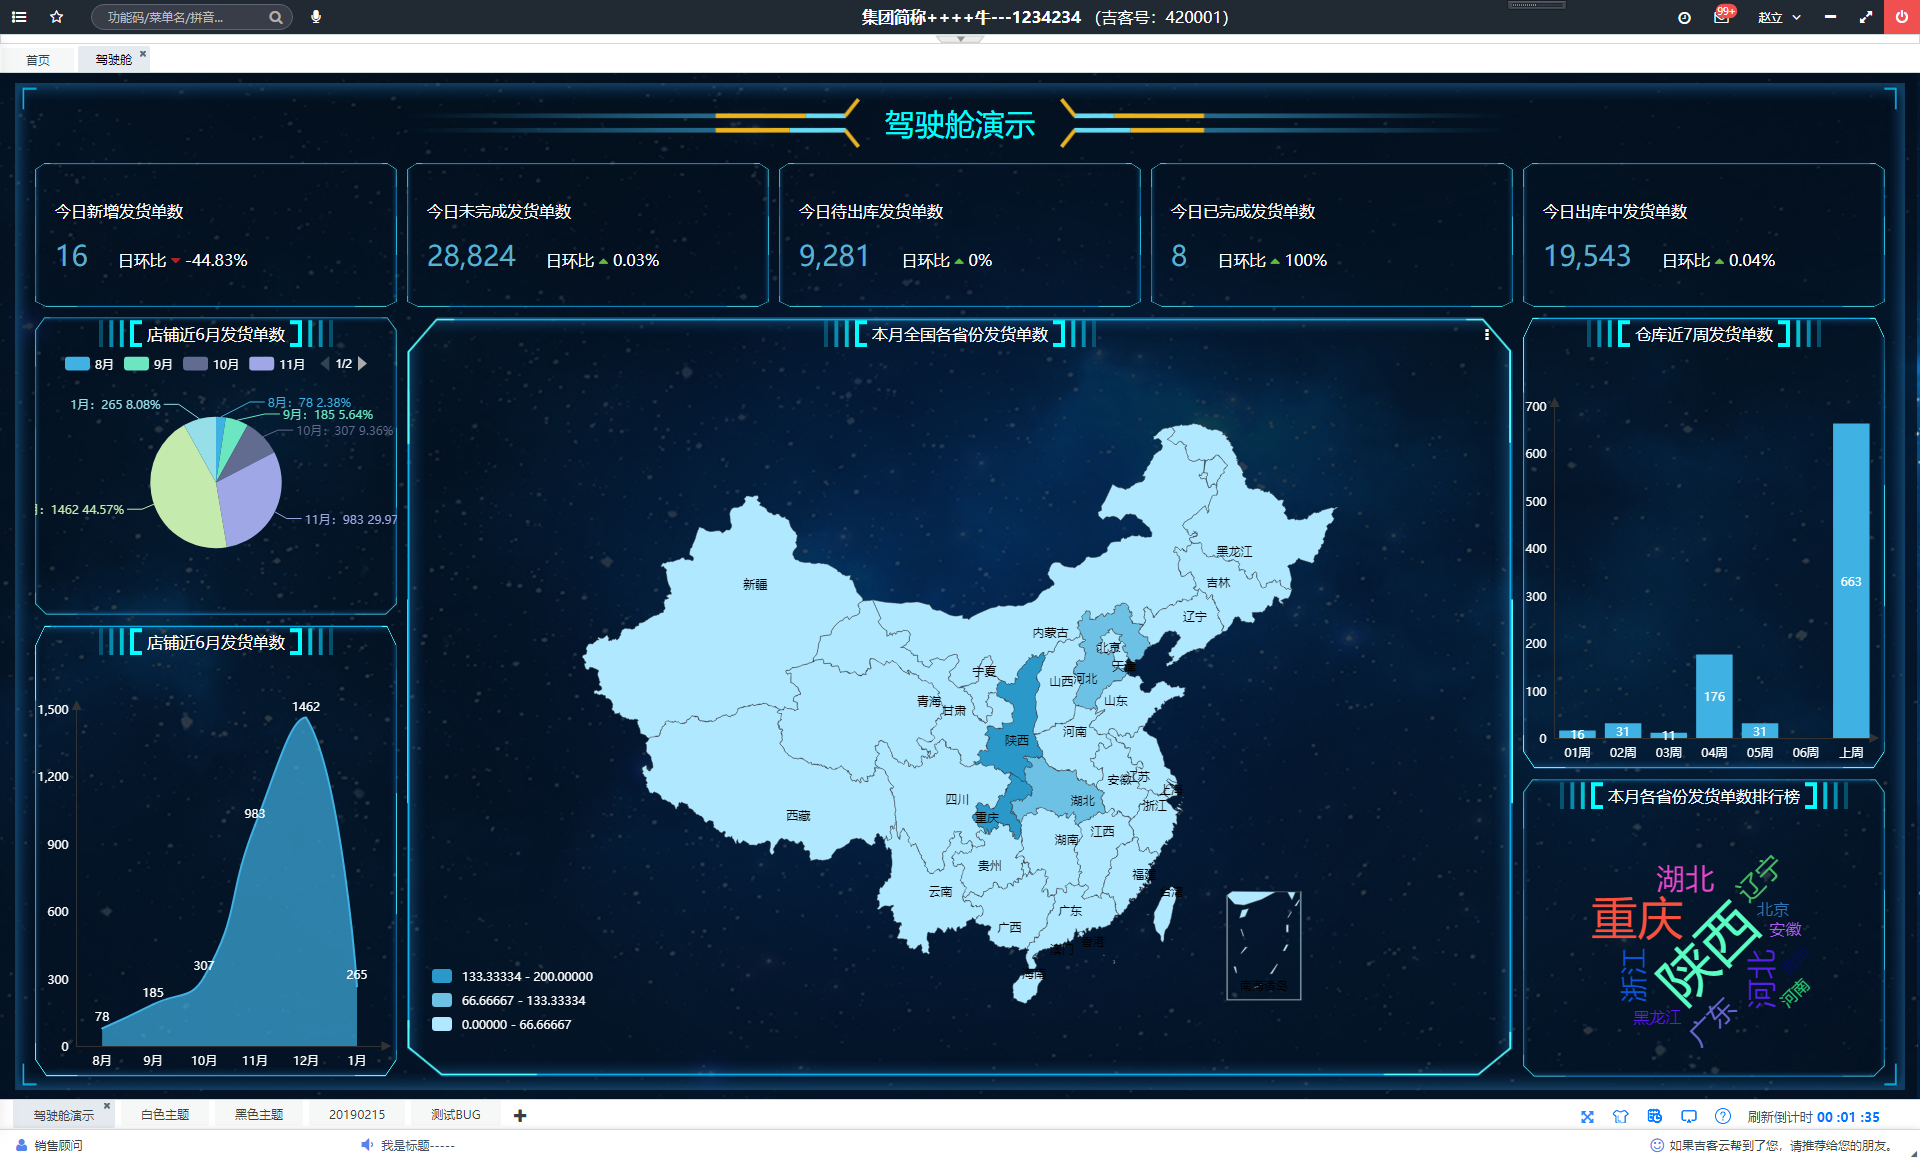Click the 今日新增发货单数 value 16
The width and height of the screenshot is (1920, 1160).
coord(72,257)
